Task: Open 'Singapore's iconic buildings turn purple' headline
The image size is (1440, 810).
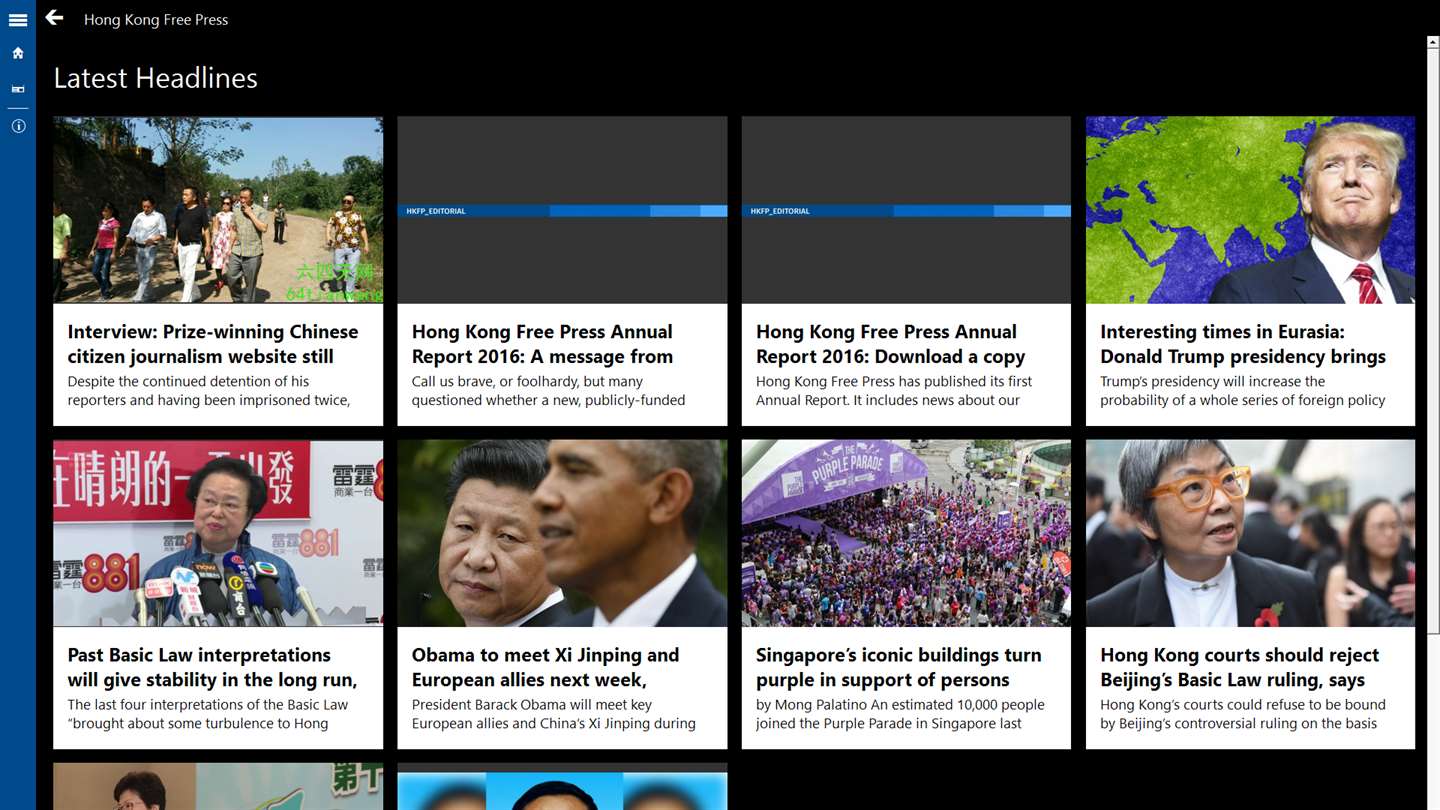Action: 898,667
